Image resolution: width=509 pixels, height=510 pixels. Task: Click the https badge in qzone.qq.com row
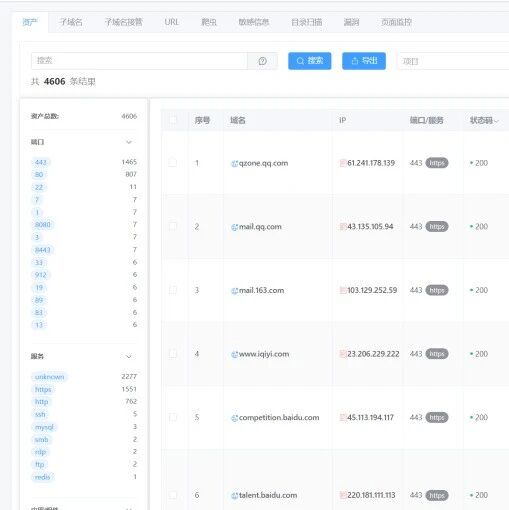pyautogui.click(x=437, y=163)
